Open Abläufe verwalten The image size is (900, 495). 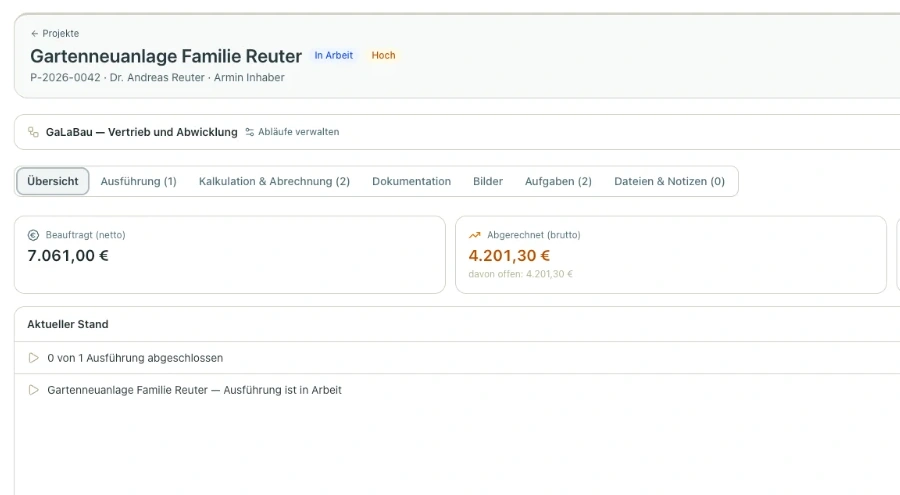coord(292,132)
